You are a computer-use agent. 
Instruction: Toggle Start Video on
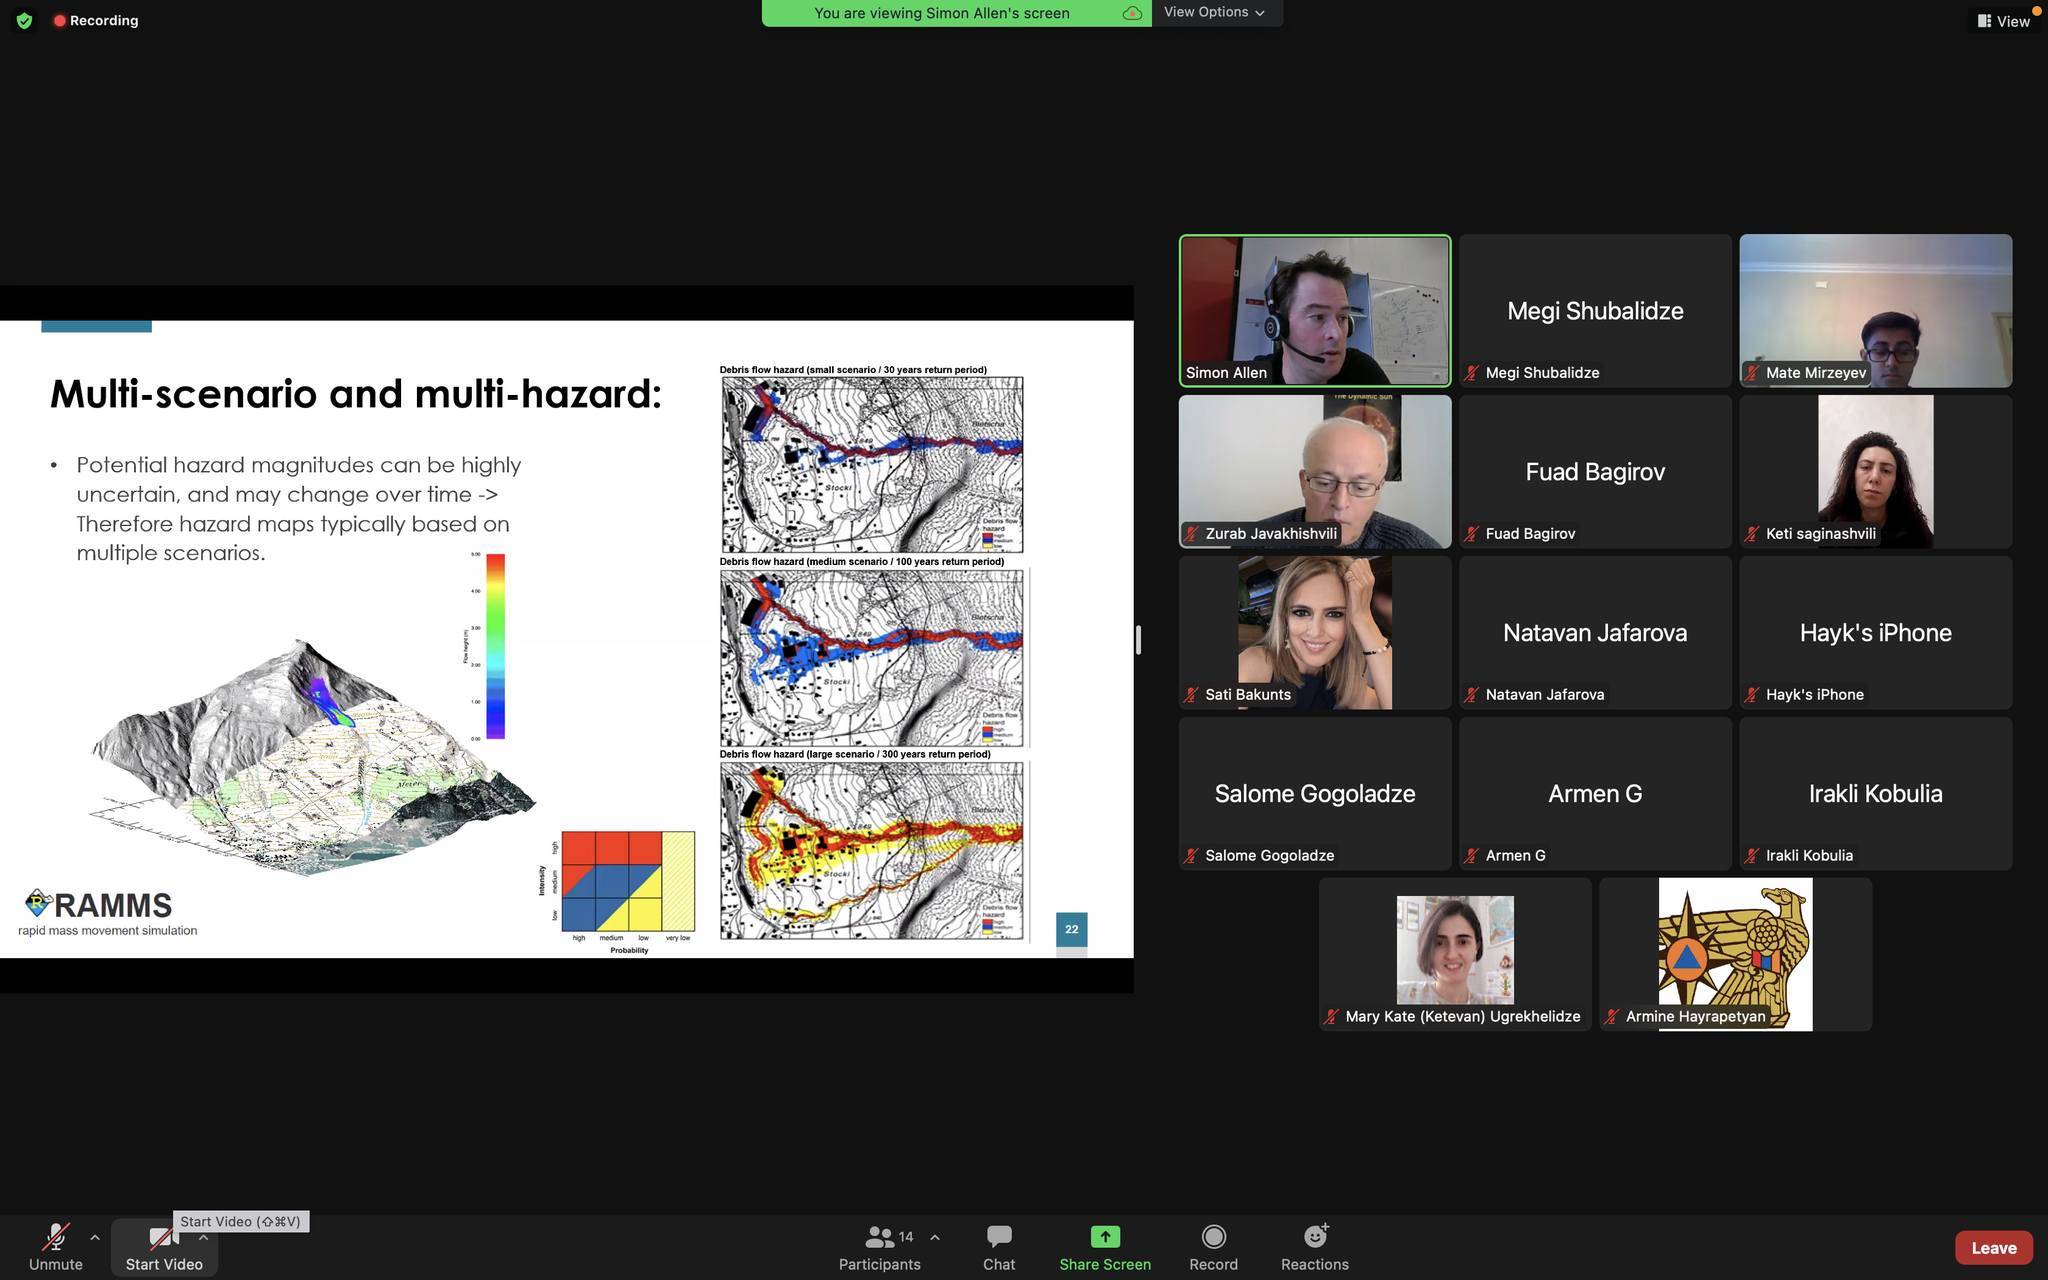pyautogui.click(x=163, y=1247)
